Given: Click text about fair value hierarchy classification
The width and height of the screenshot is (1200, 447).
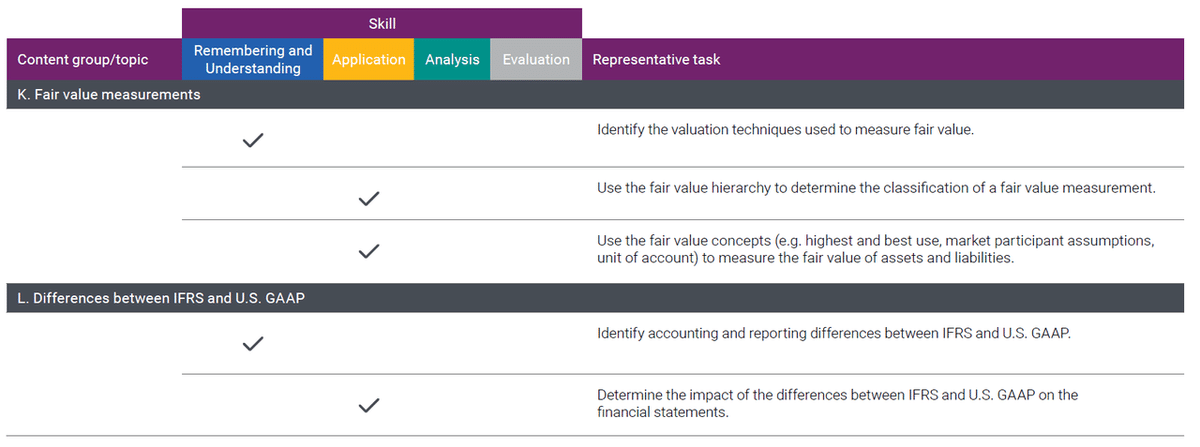Looking at the screenshot, I should coord(876,188).
